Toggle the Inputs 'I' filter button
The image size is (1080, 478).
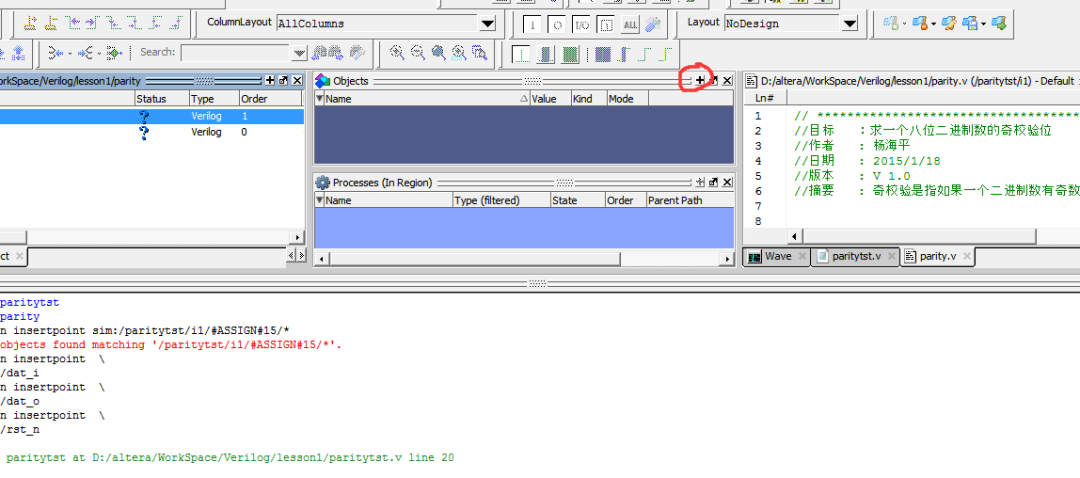click(x=532, y=23)
